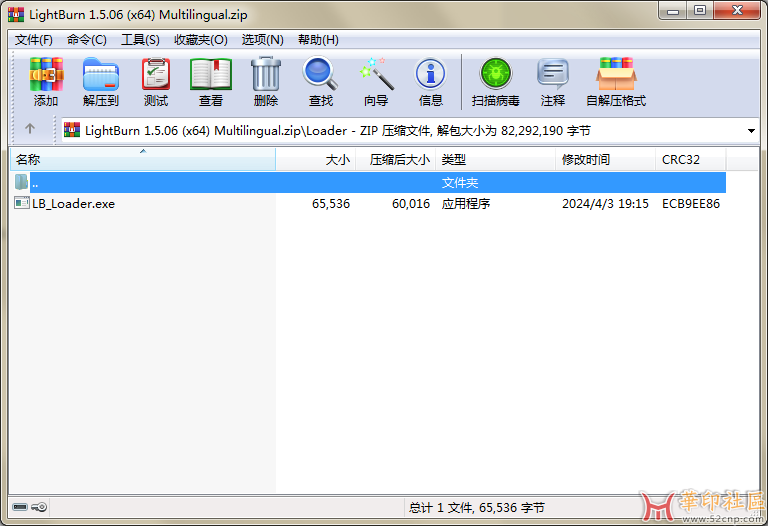This screenshot has height=526, width=768.
Task: Click the size value 65,536 in the file row
Action: click(x=331, y=204)
